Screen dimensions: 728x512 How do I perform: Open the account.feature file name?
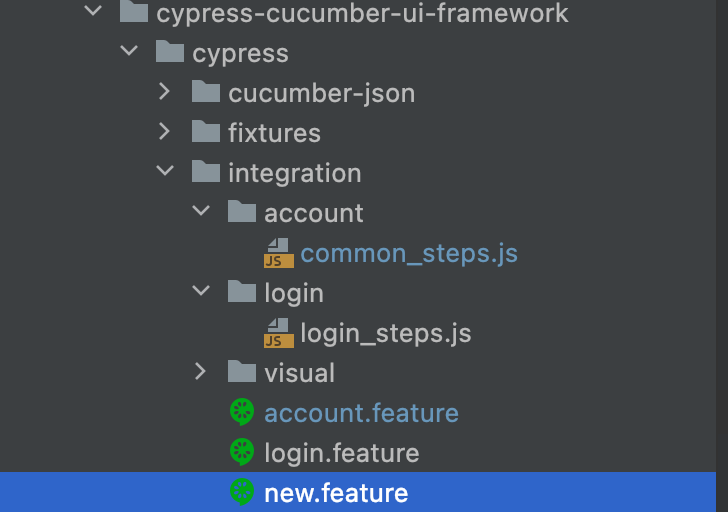[361, 412]
